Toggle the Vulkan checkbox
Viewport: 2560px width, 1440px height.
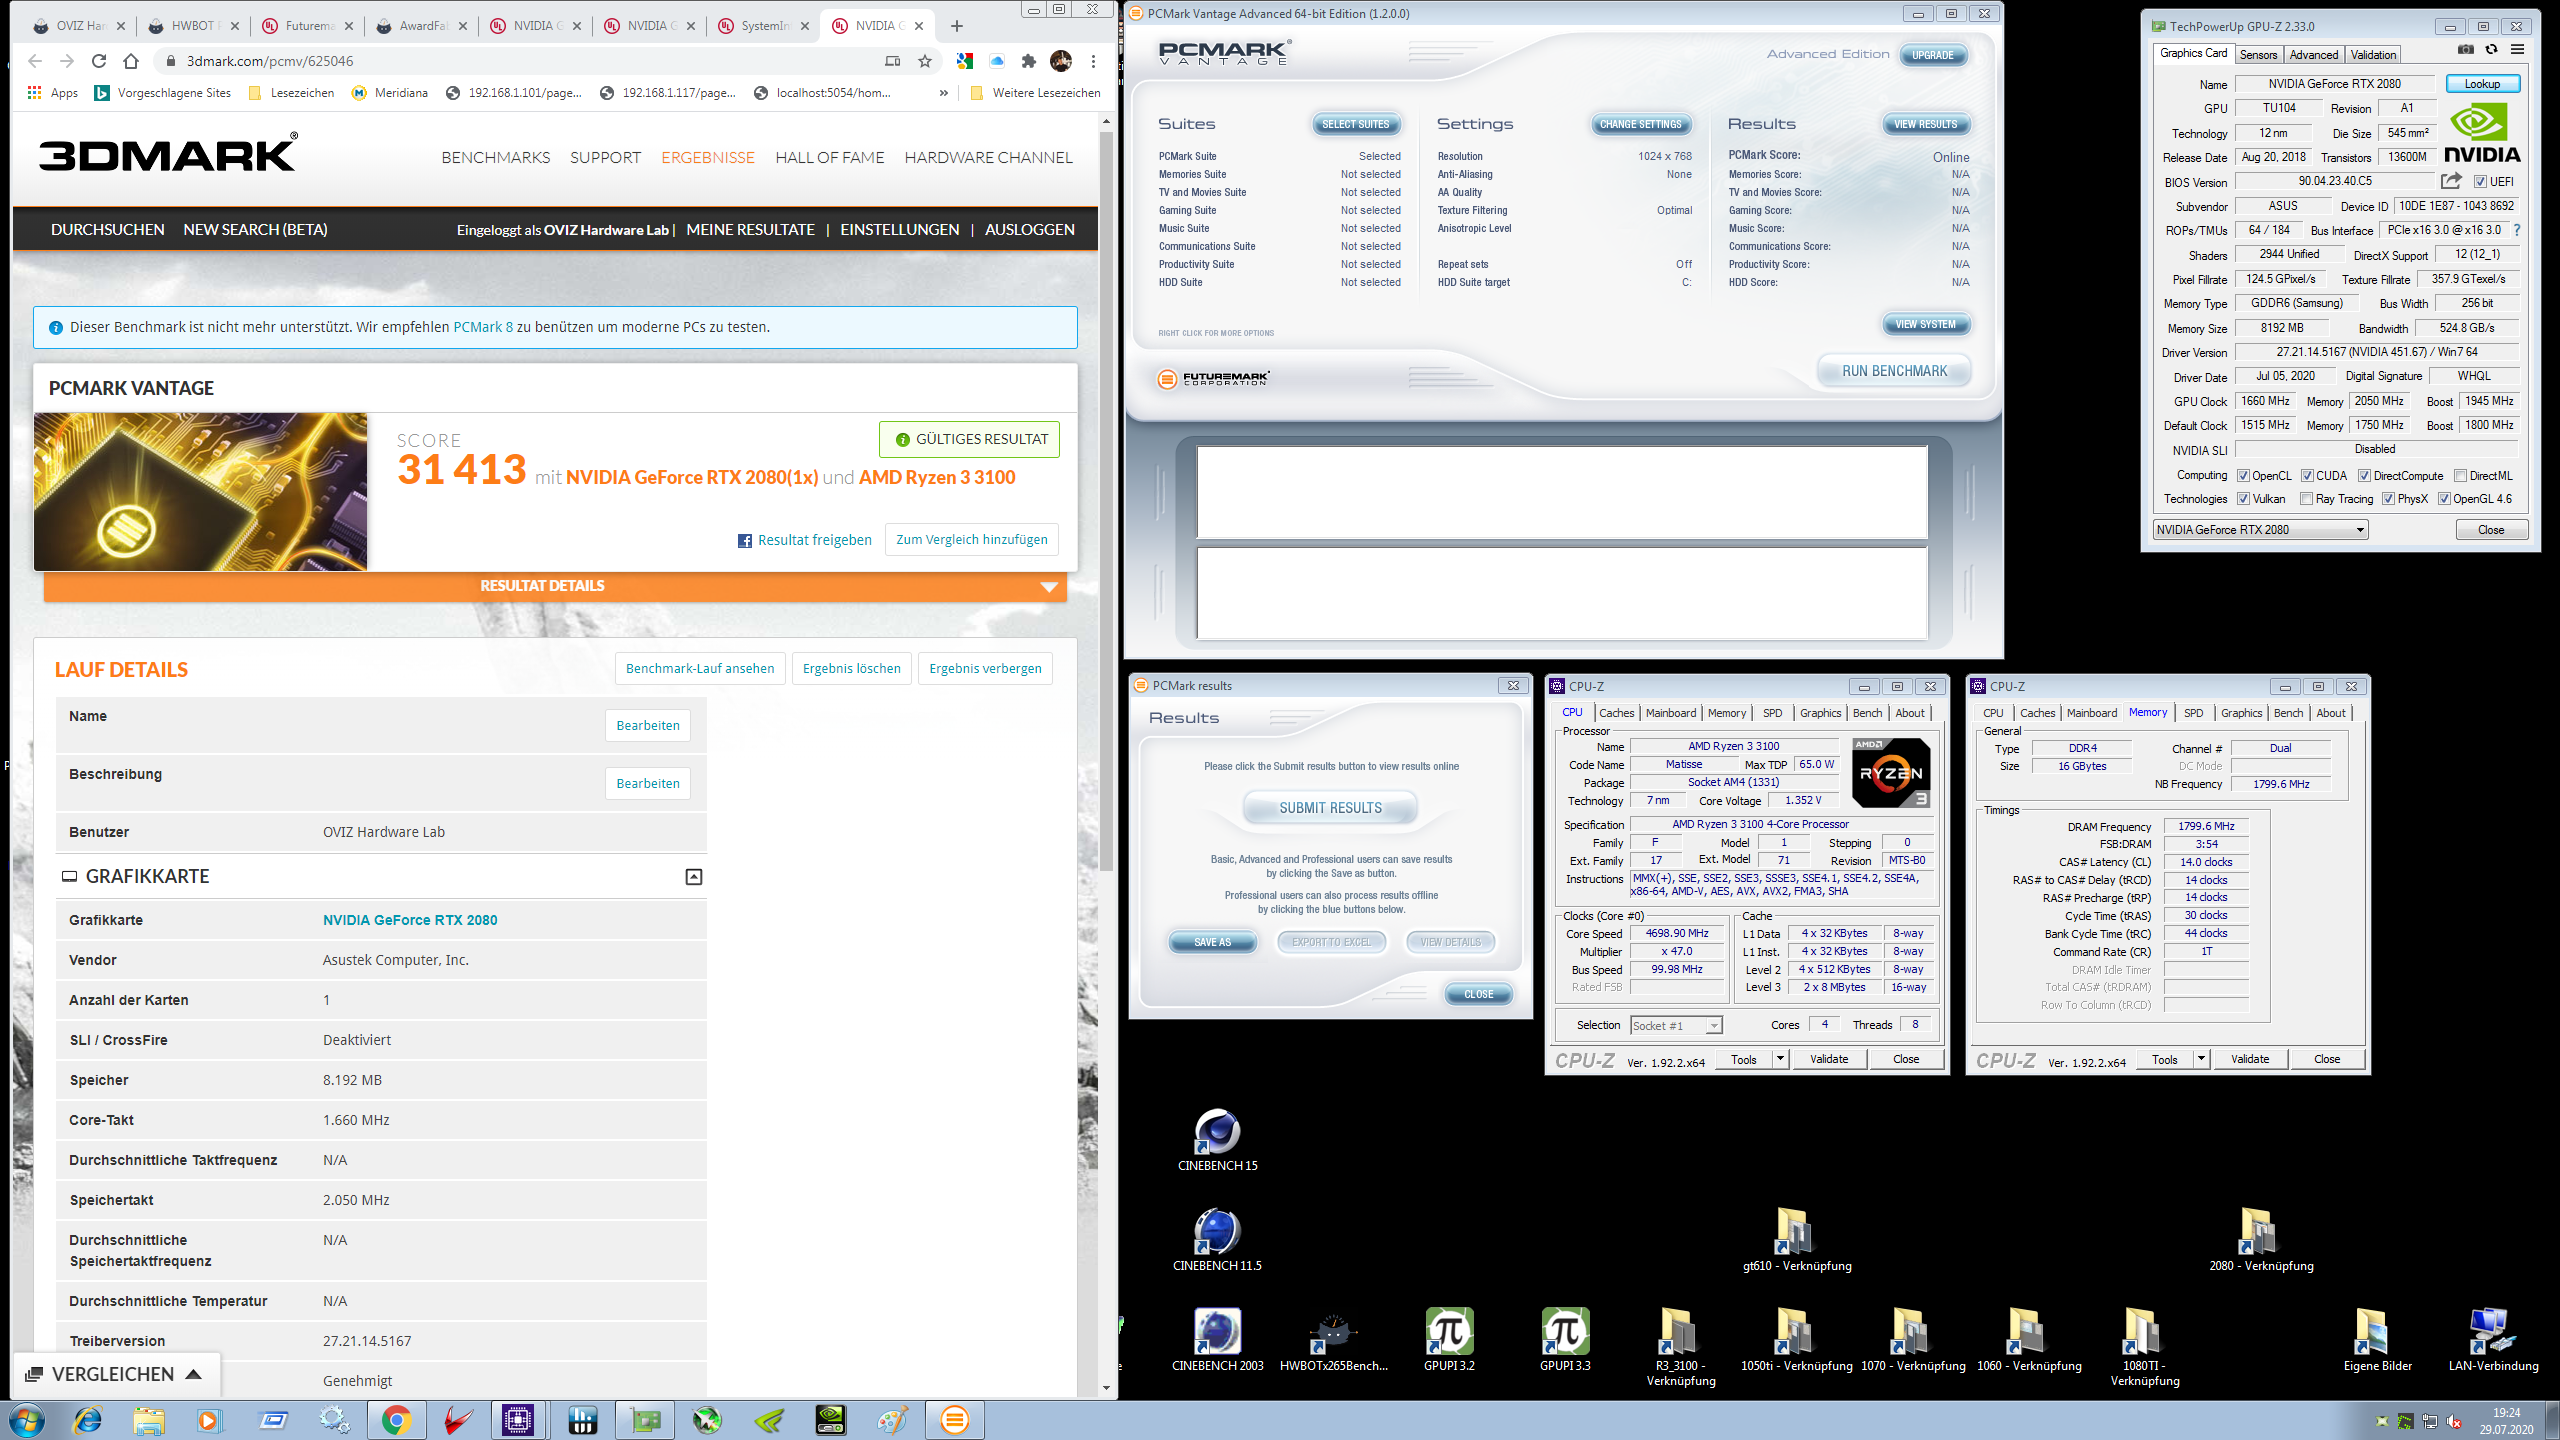2243,499
